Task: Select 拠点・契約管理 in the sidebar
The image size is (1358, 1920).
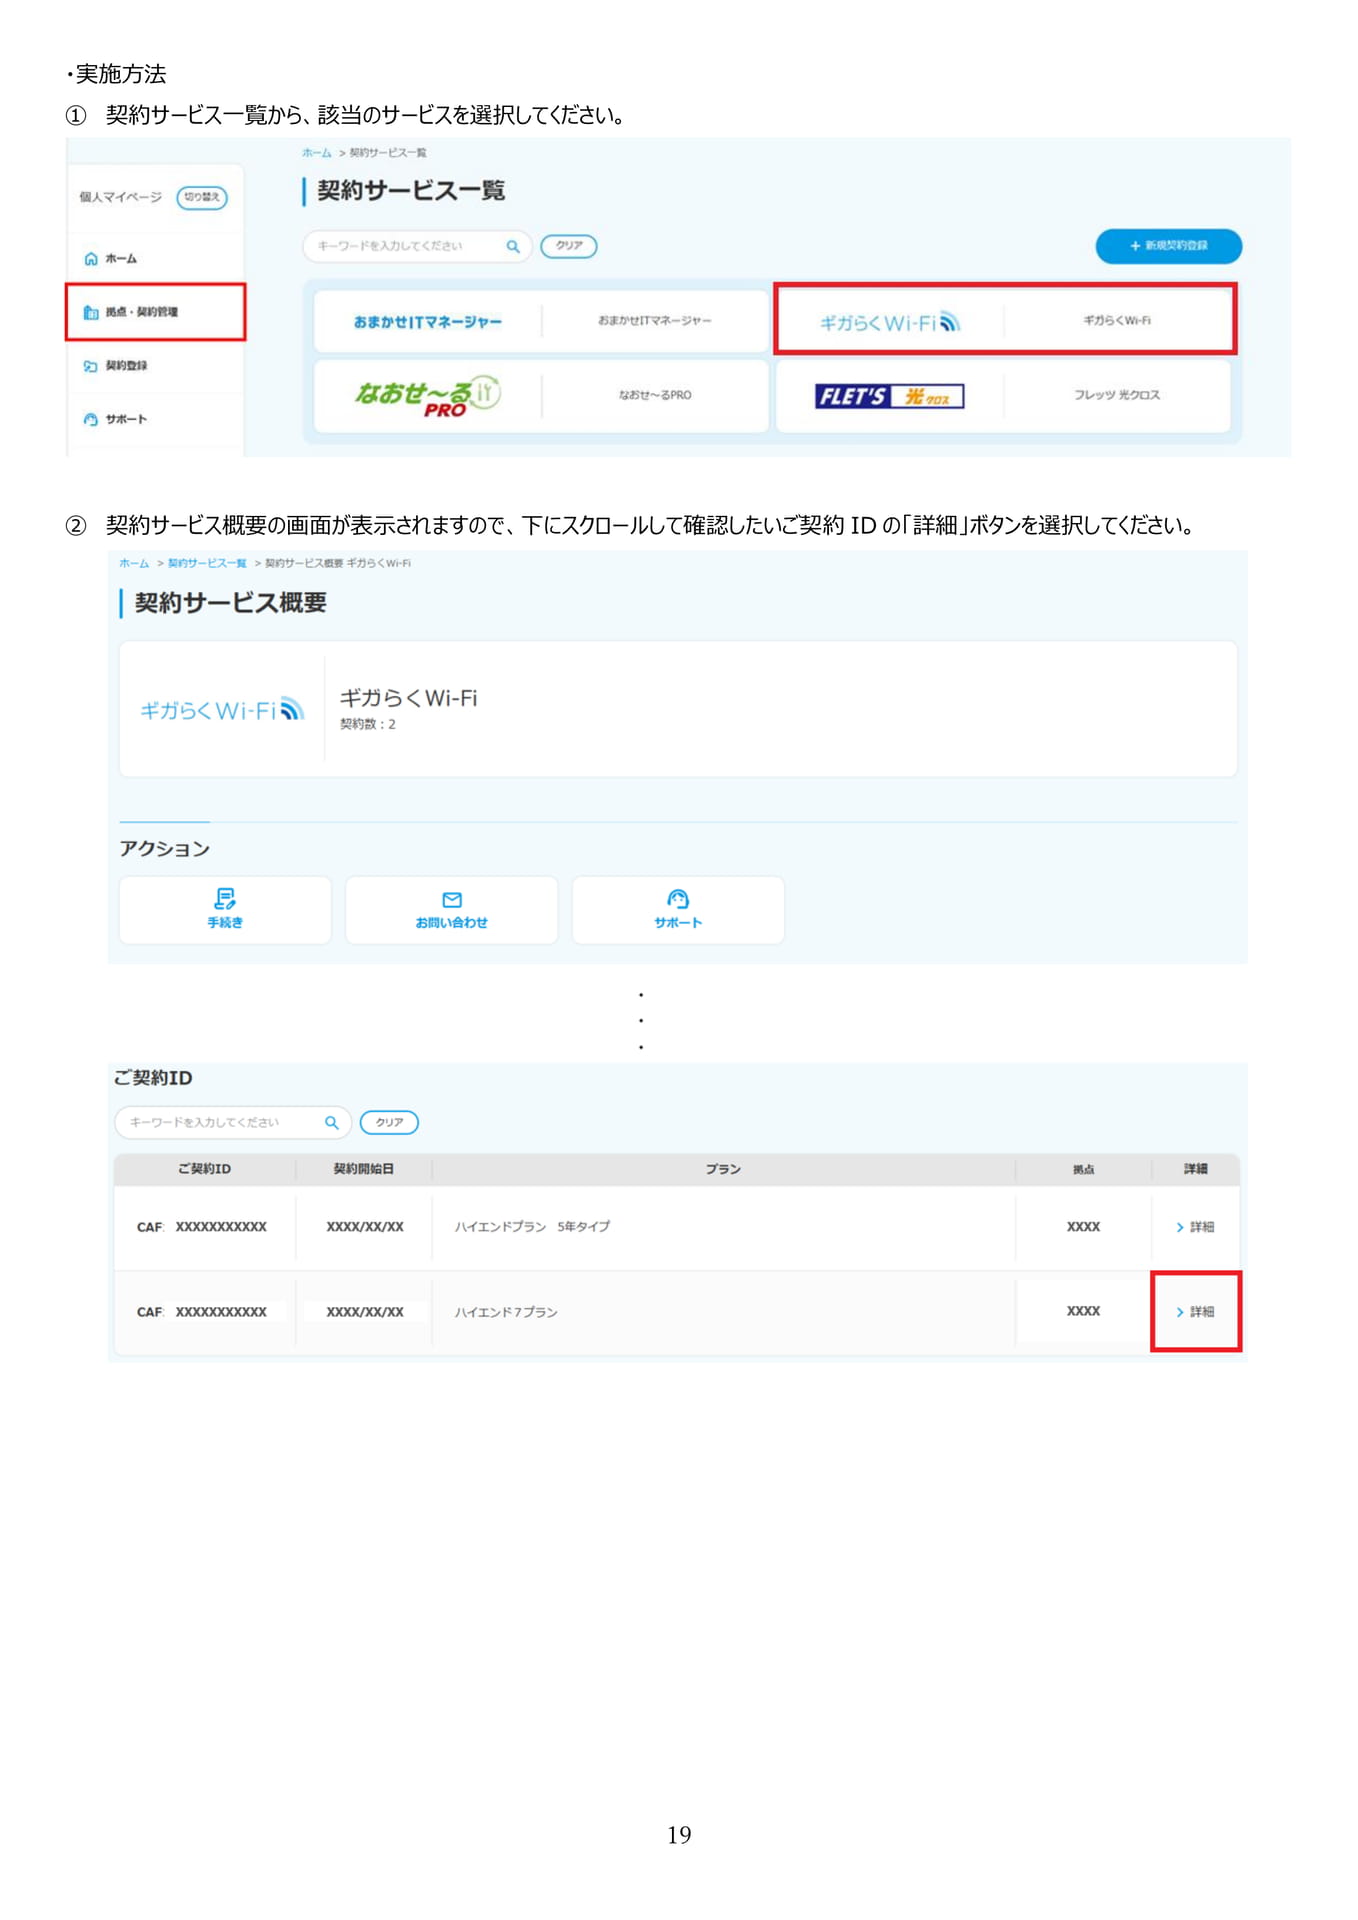Action: point(156,312)
